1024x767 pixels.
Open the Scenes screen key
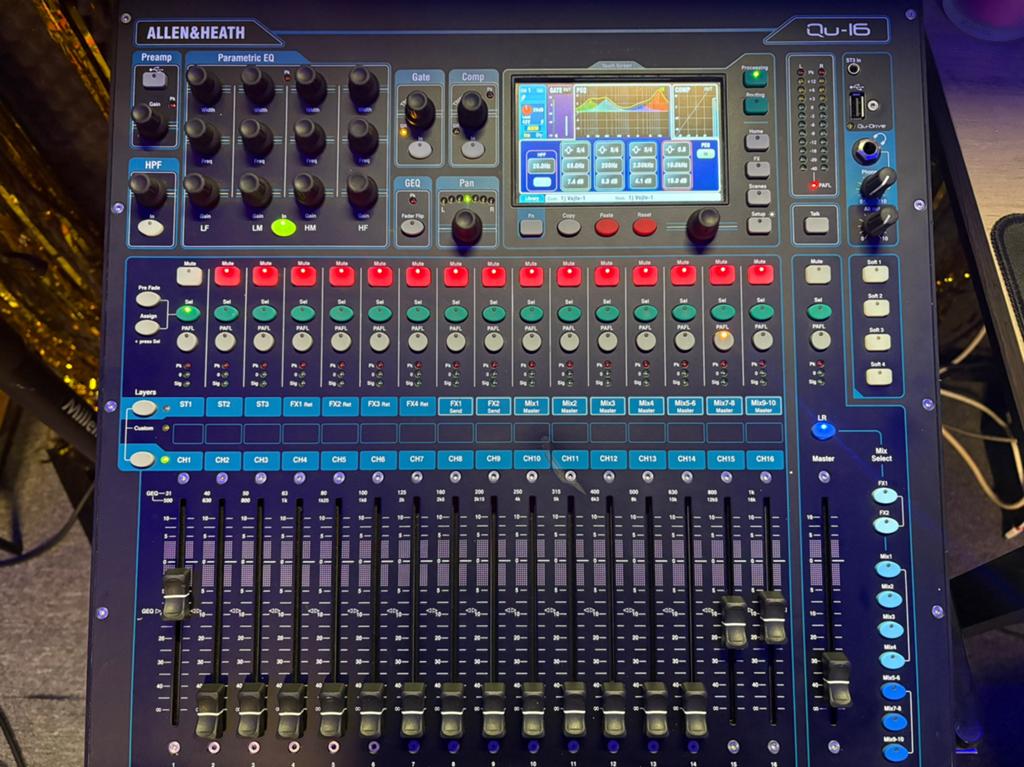pos(758,197)
